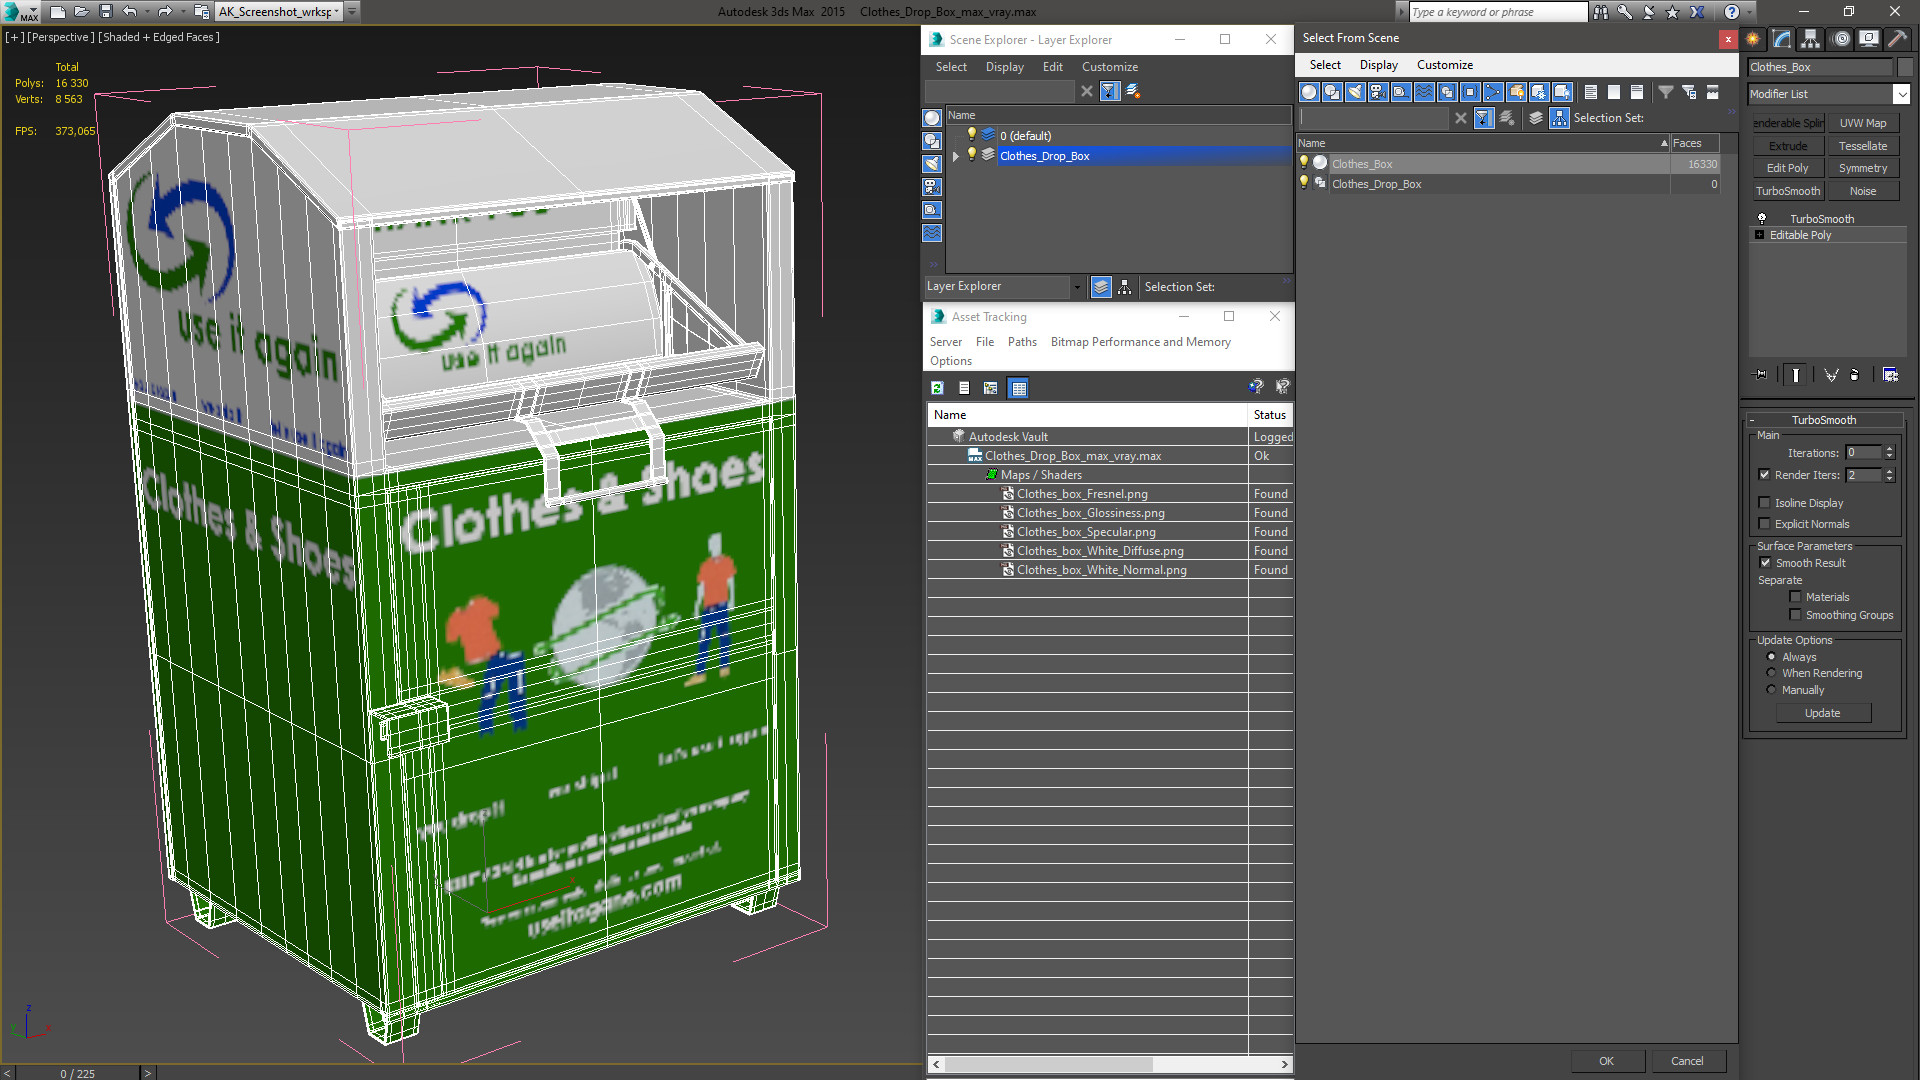1920x1080 pixels.
Task: Click the table view icon in Asset Tracking
Action: 1018,388
